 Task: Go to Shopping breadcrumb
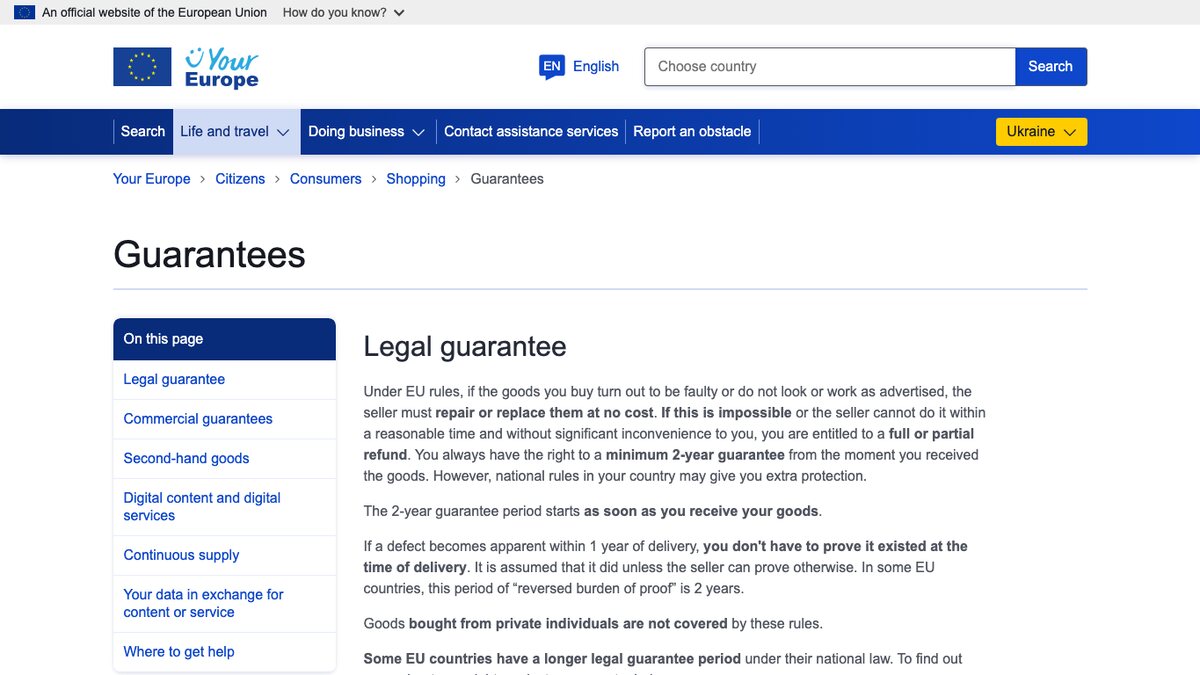point(416,179)
